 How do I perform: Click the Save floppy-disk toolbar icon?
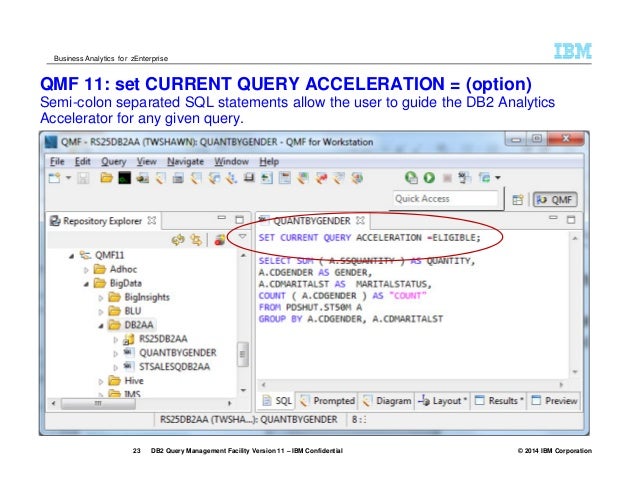pos(83,178)
